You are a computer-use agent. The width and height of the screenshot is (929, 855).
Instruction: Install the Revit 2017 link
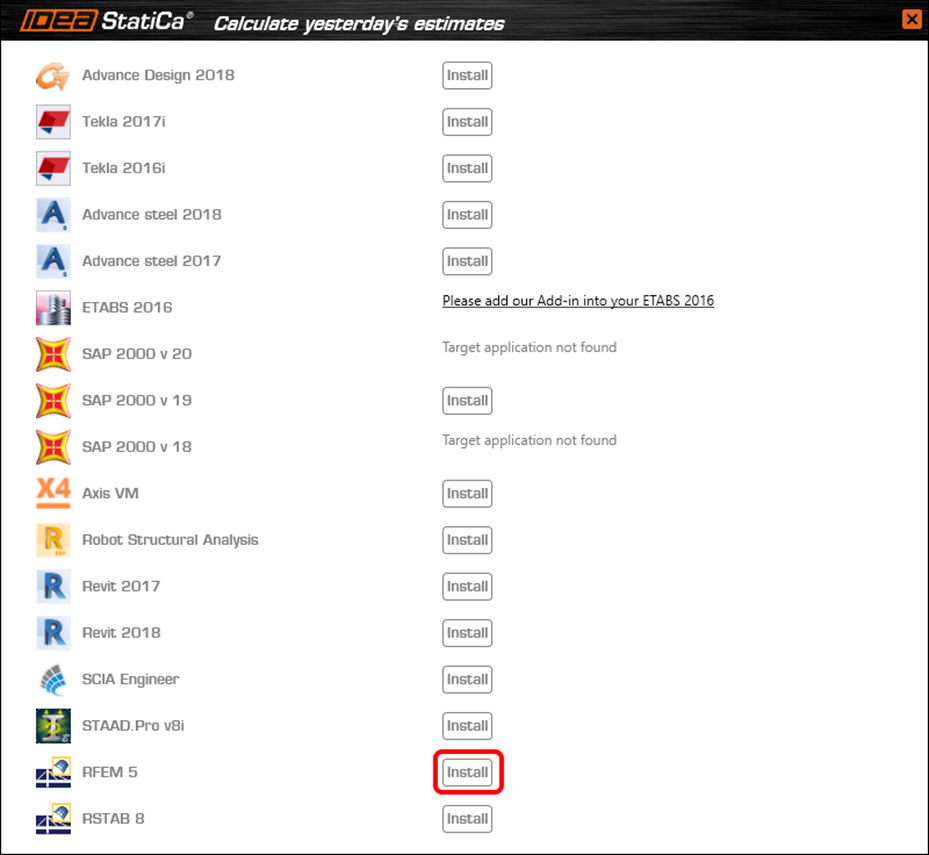pyautogui.click(x=467, y=587)
